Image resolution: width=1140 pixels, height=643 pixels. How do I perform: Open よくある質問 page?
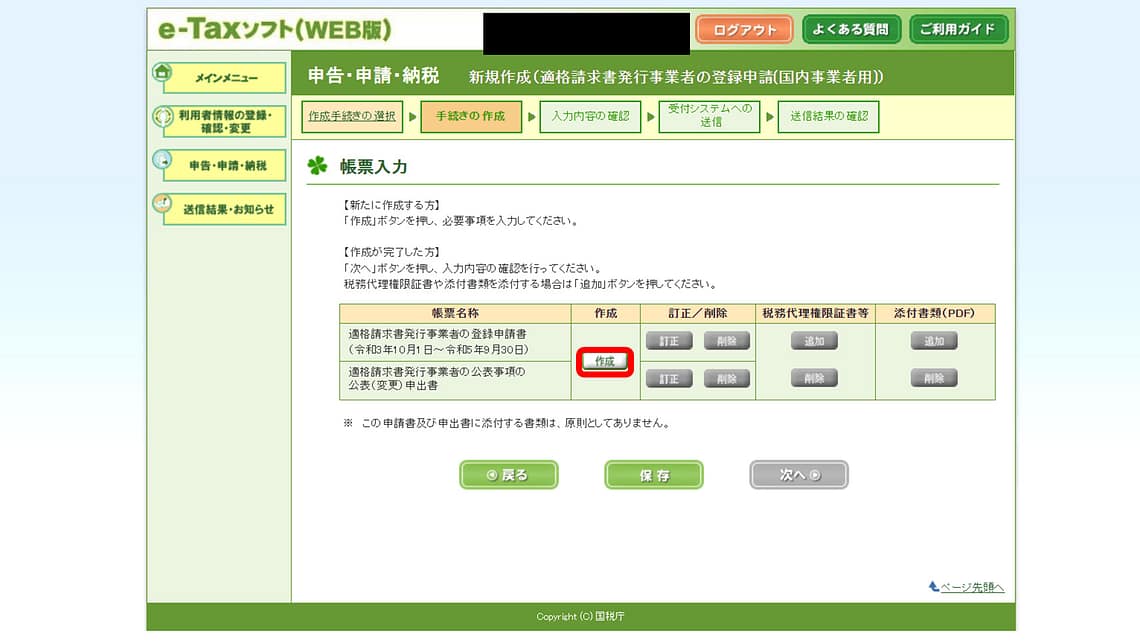(x=851, y=30)
